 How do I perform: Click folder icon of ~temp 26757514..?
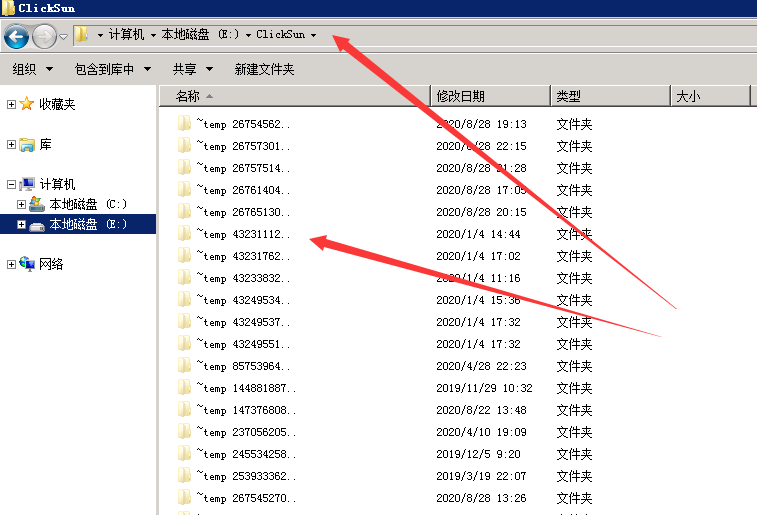click(x=184, y=167)
